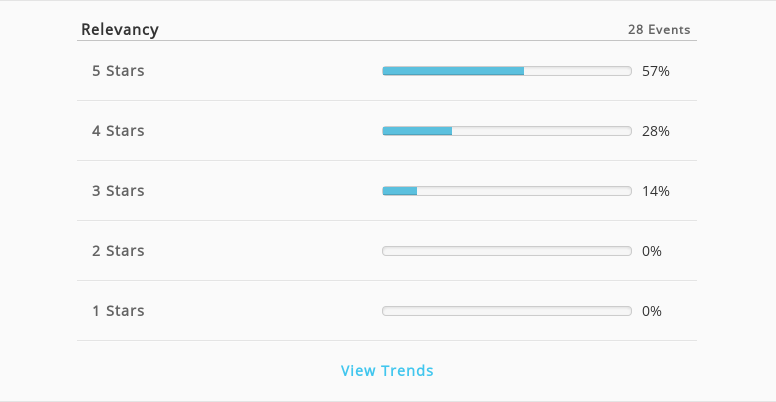Click the empty 1 Stars progress bar
Screen dimensions: 776x402
[507, 311]
